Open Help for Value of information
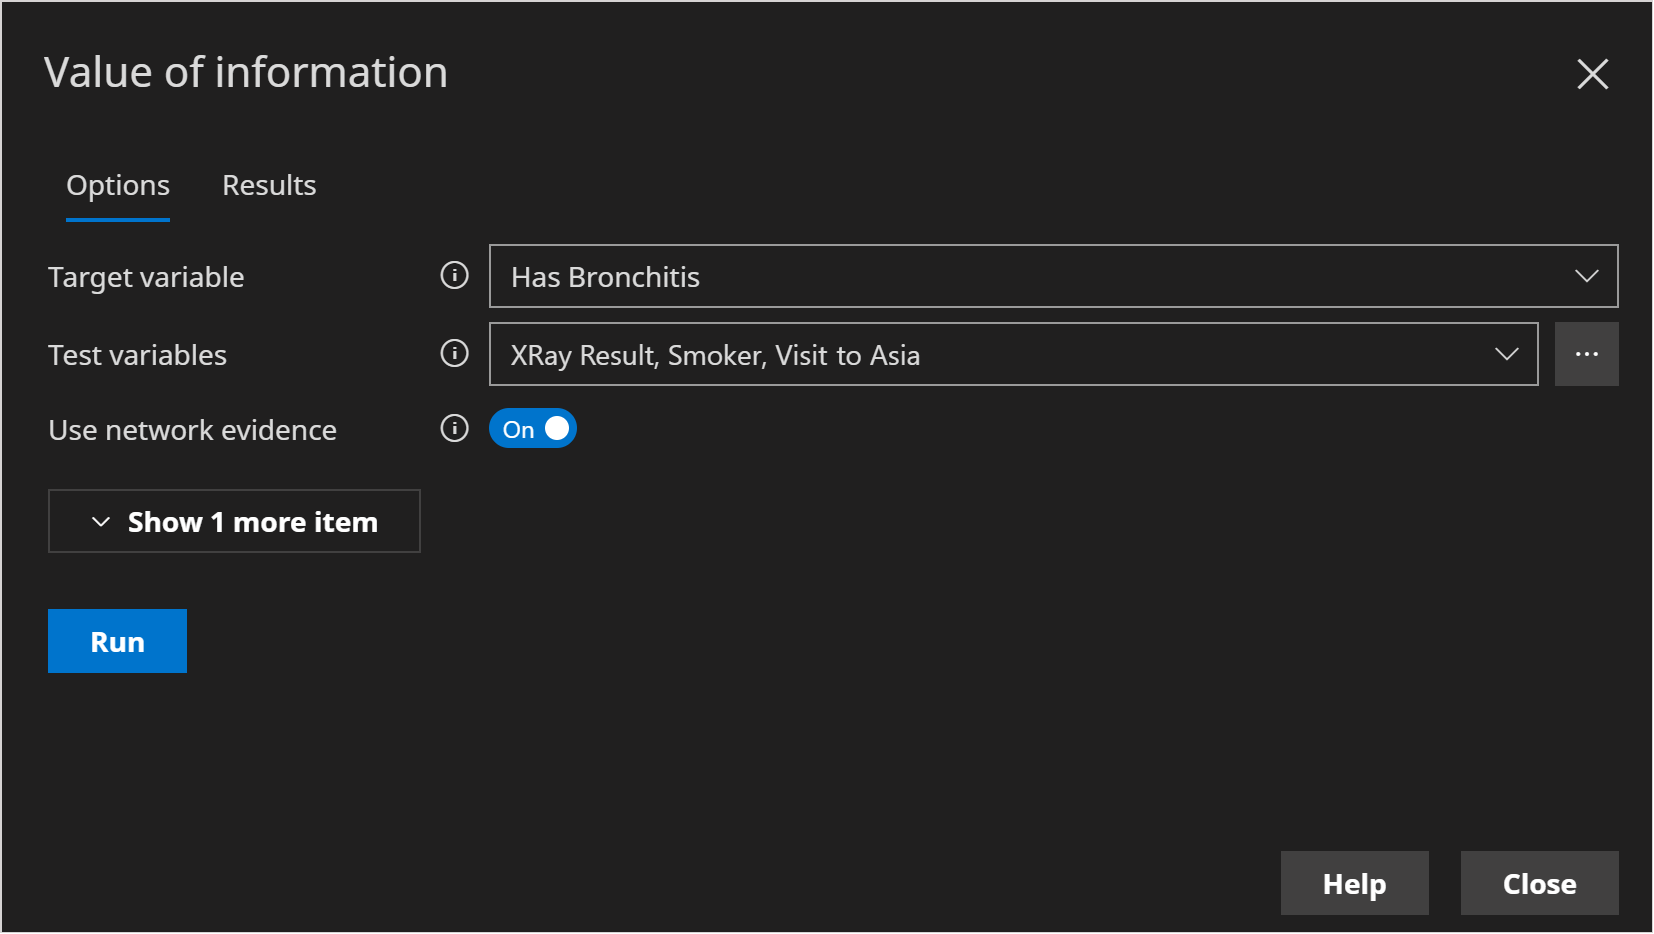1654x934 pixels. [x=1354, y=883]
